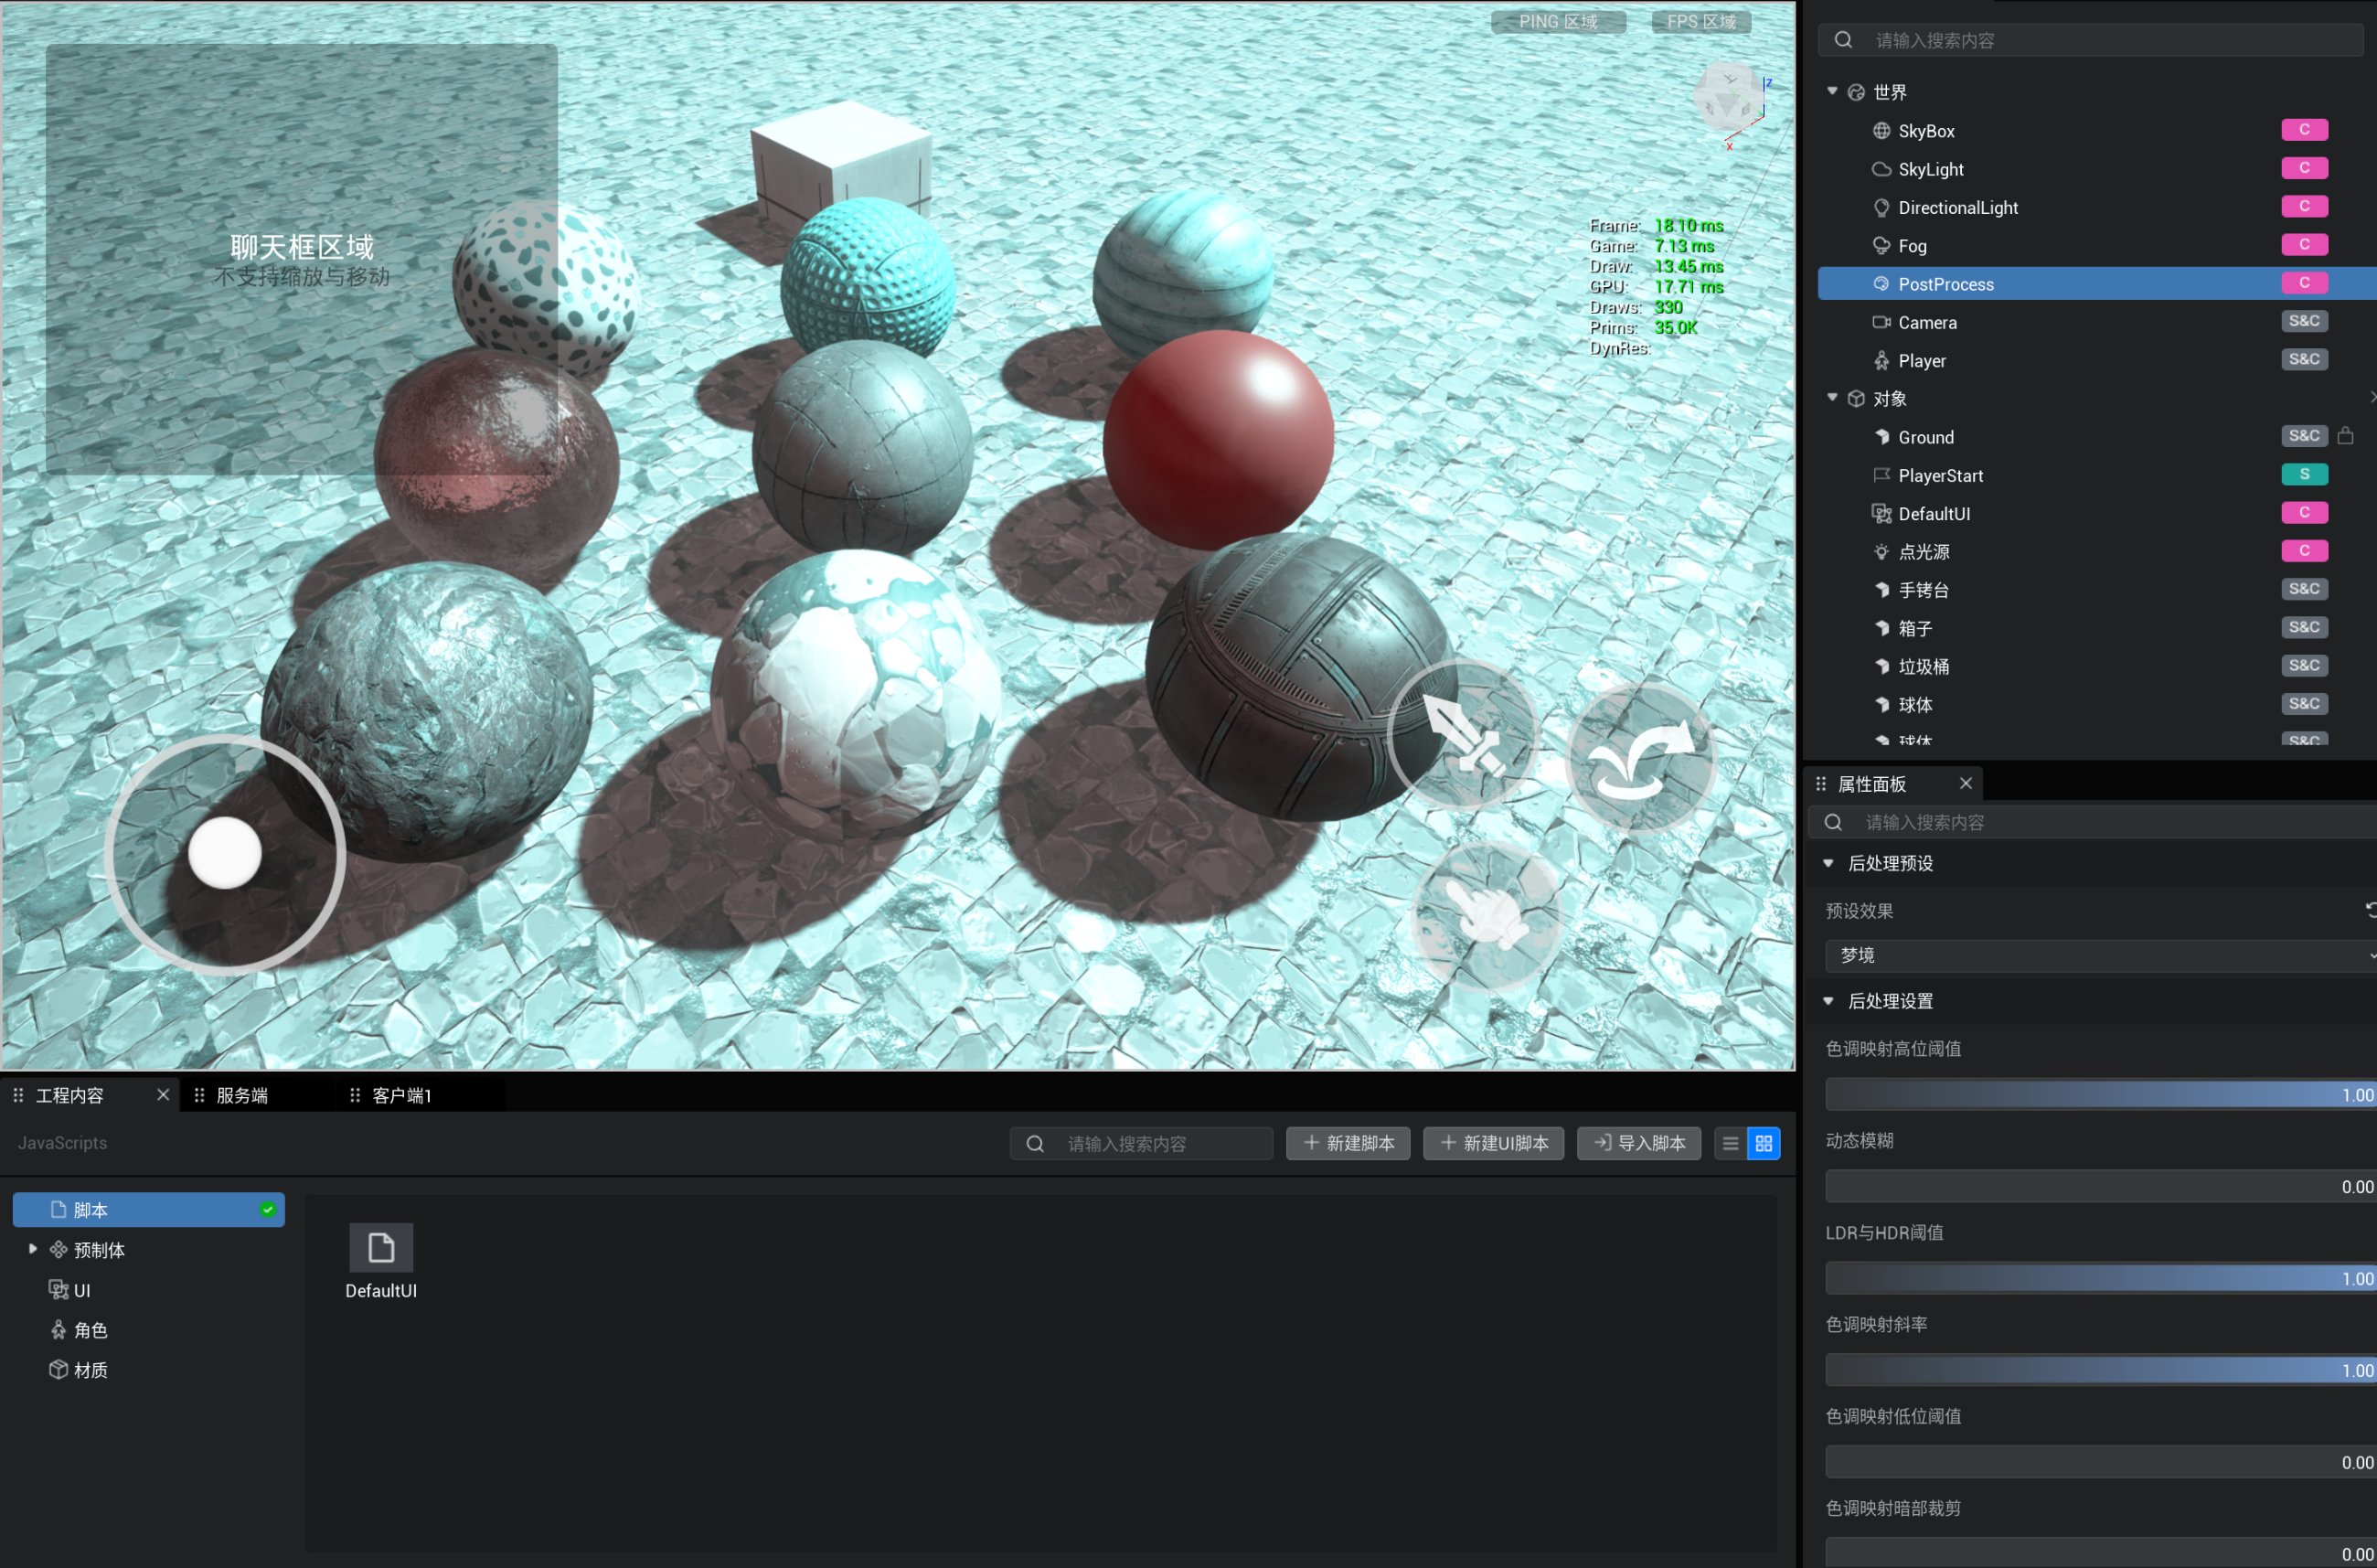
Task: Select the PlayerStart flag icon
Action: pyautogui.click(x=1881, y=475)
